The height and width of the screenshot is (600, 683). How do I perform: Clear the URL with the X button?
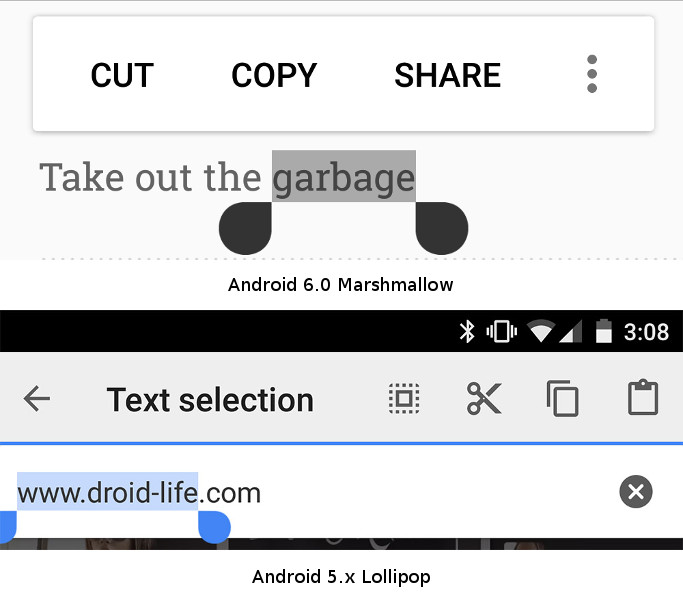tap(636, 492)
